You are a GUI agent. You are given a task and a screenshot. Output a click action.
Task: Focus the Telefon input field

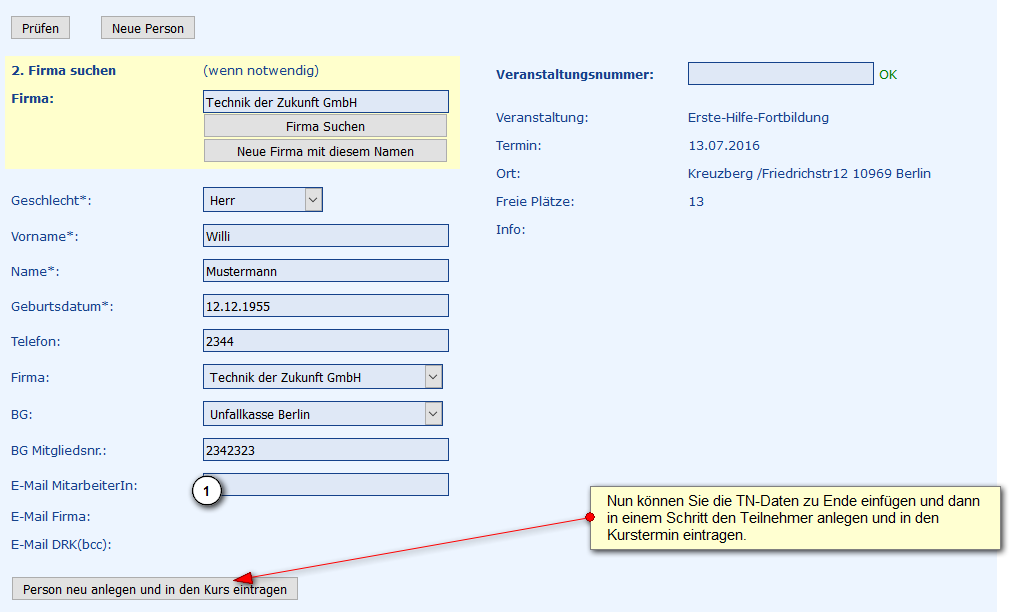point(325,341)
